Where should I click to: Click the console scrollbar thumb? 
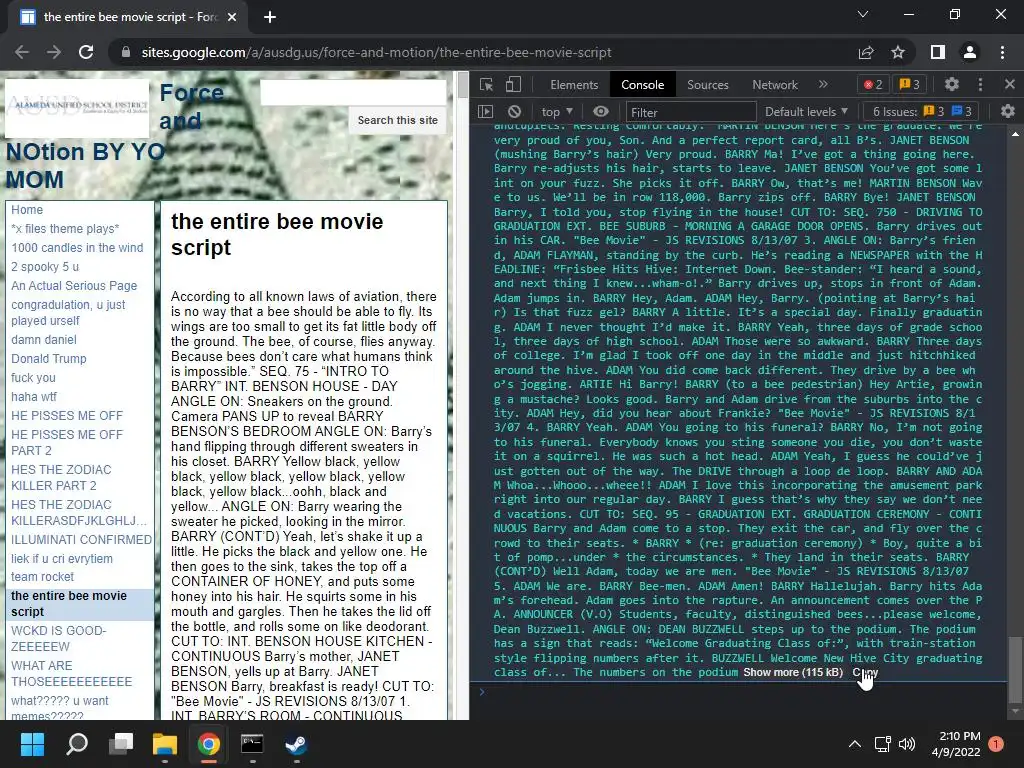1015,668
